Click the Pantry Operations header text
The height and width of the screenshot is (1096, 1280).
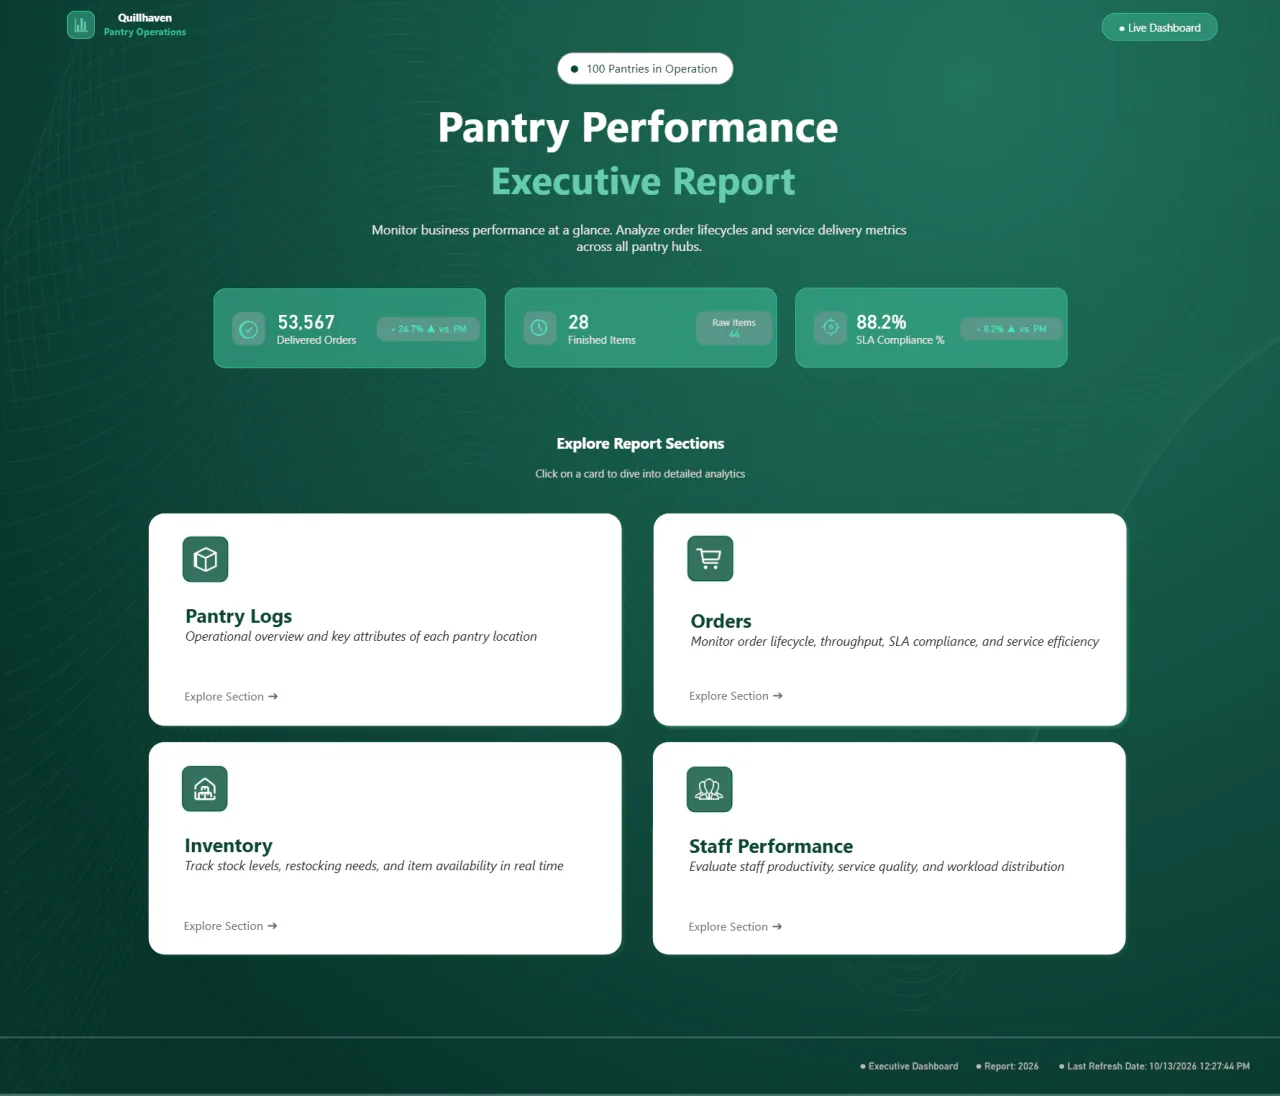point(145,32)
